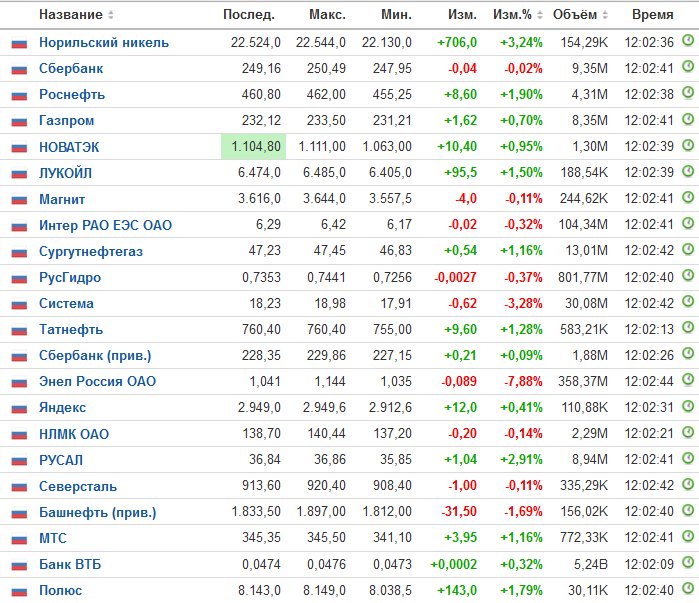Click the clock icon in Роснефть row

click(x=688, y=93)
